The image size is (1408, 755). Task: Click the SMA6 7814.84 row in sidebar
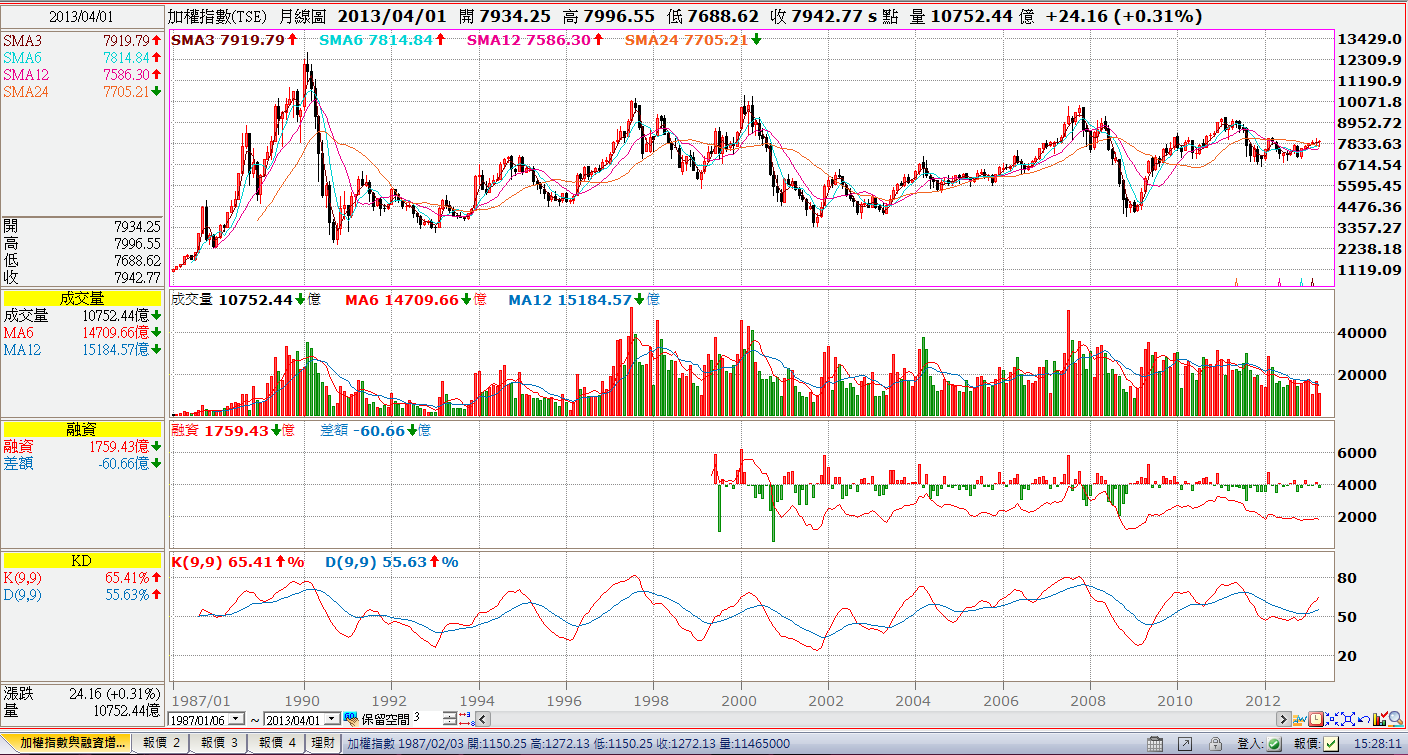[x=82, y=58]
